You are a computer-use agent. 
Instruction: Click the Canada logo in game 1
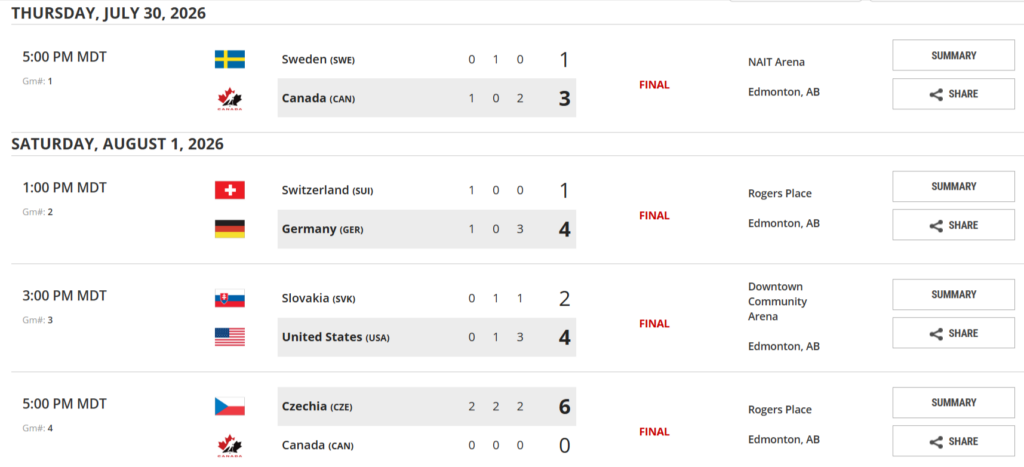click(x=229, y=99)
